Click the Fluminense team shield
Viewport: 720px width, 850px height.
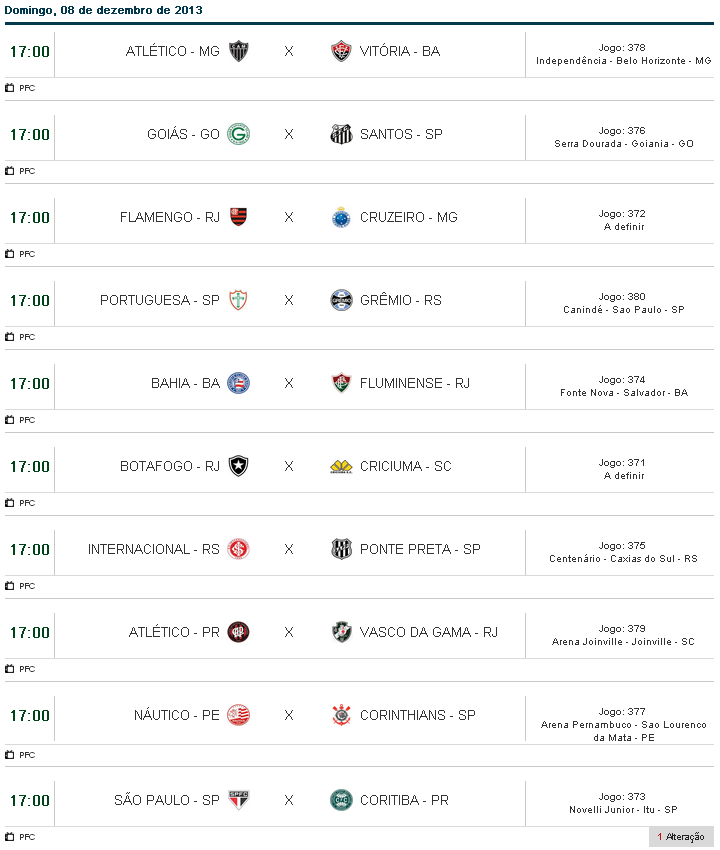pos(341,383)
